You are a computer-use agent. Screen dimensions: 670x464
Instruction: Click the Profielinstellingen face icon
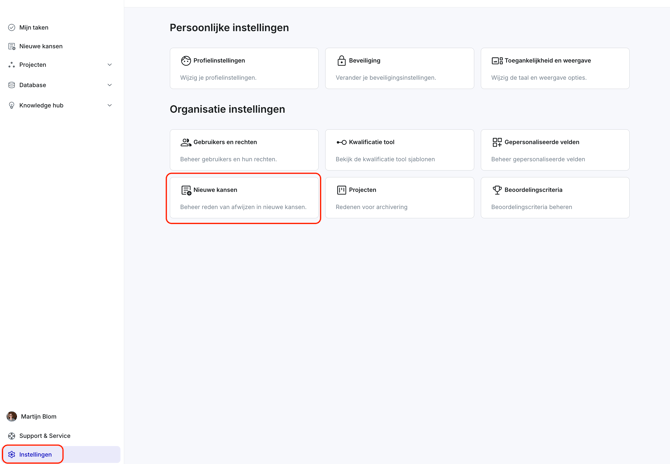click(185, 61)
